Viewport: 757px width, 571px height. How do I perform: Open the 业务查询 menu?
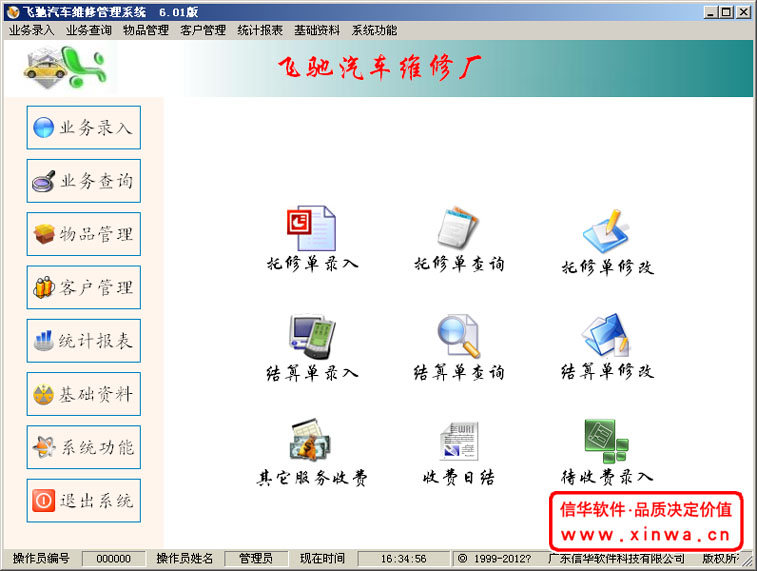coord(89,30)
